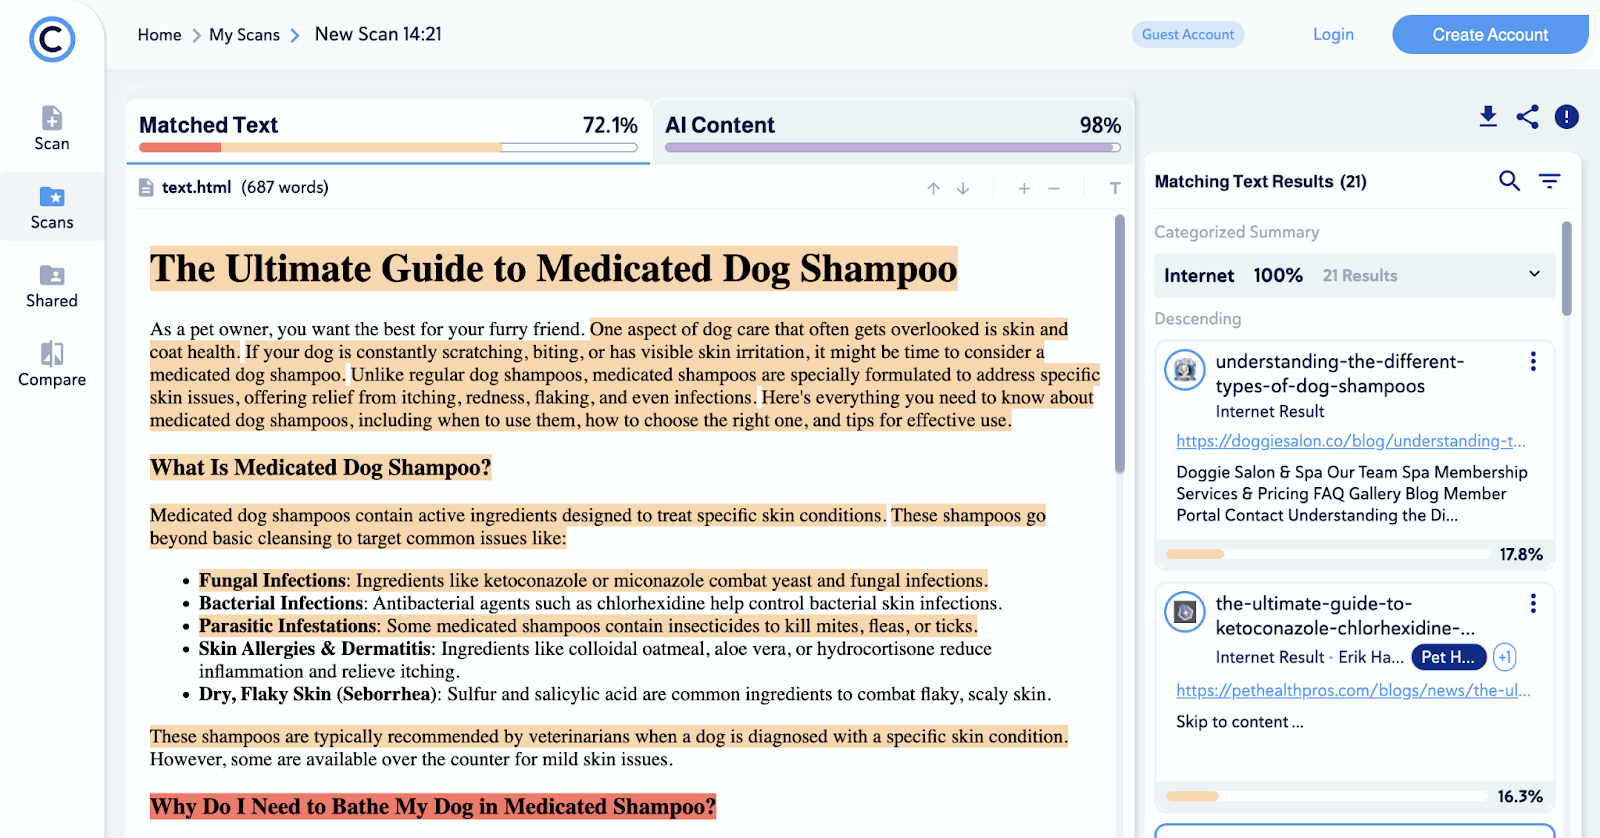The height and width of the screenshot is (838, 1600).
Task: Switch to the AI Content tab
Action: [x=892, y=126]
